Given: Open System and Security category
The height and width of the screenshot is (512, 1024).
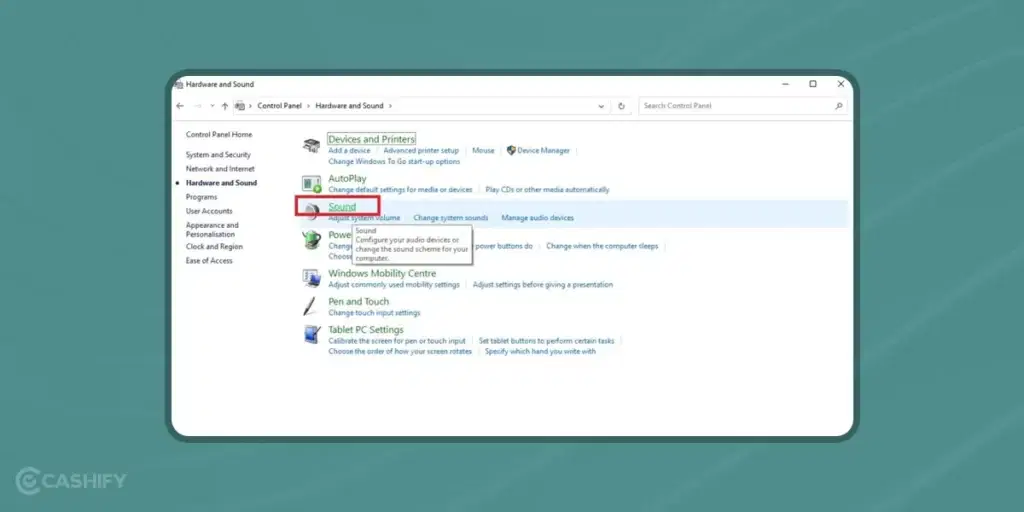Looking at the screenshot, I should (x=218, y=155).
